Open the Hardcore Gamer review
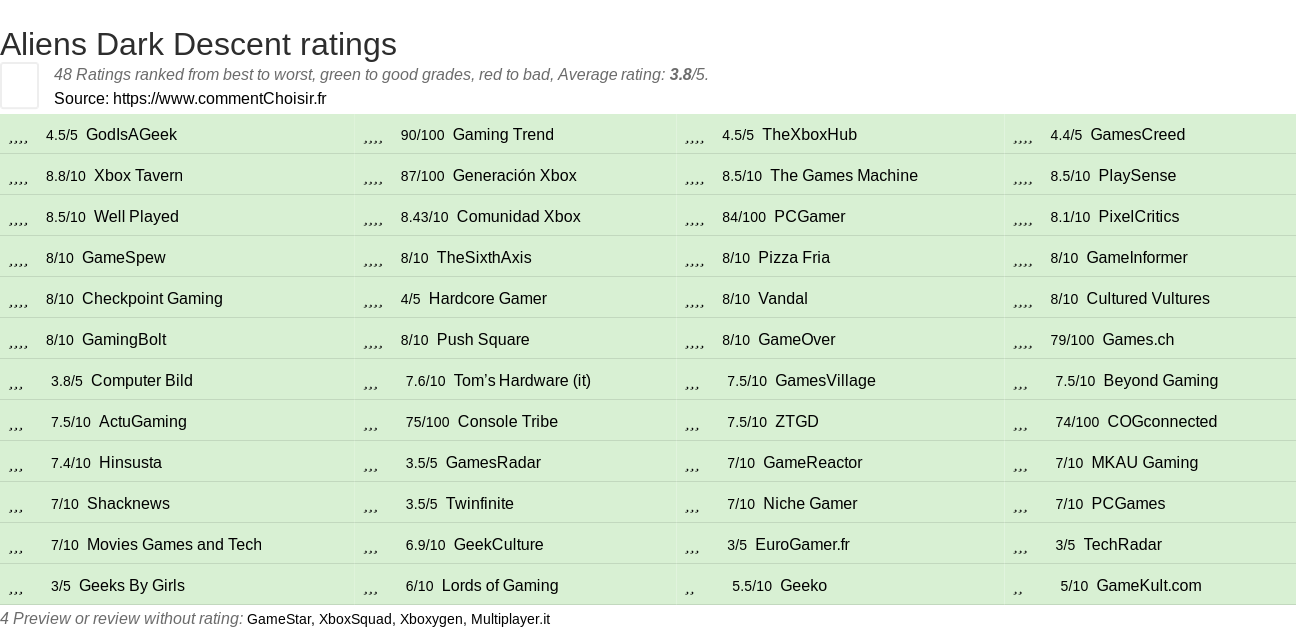The width and height of the screenshot is (1296, 630). click(x=488, y=299)
